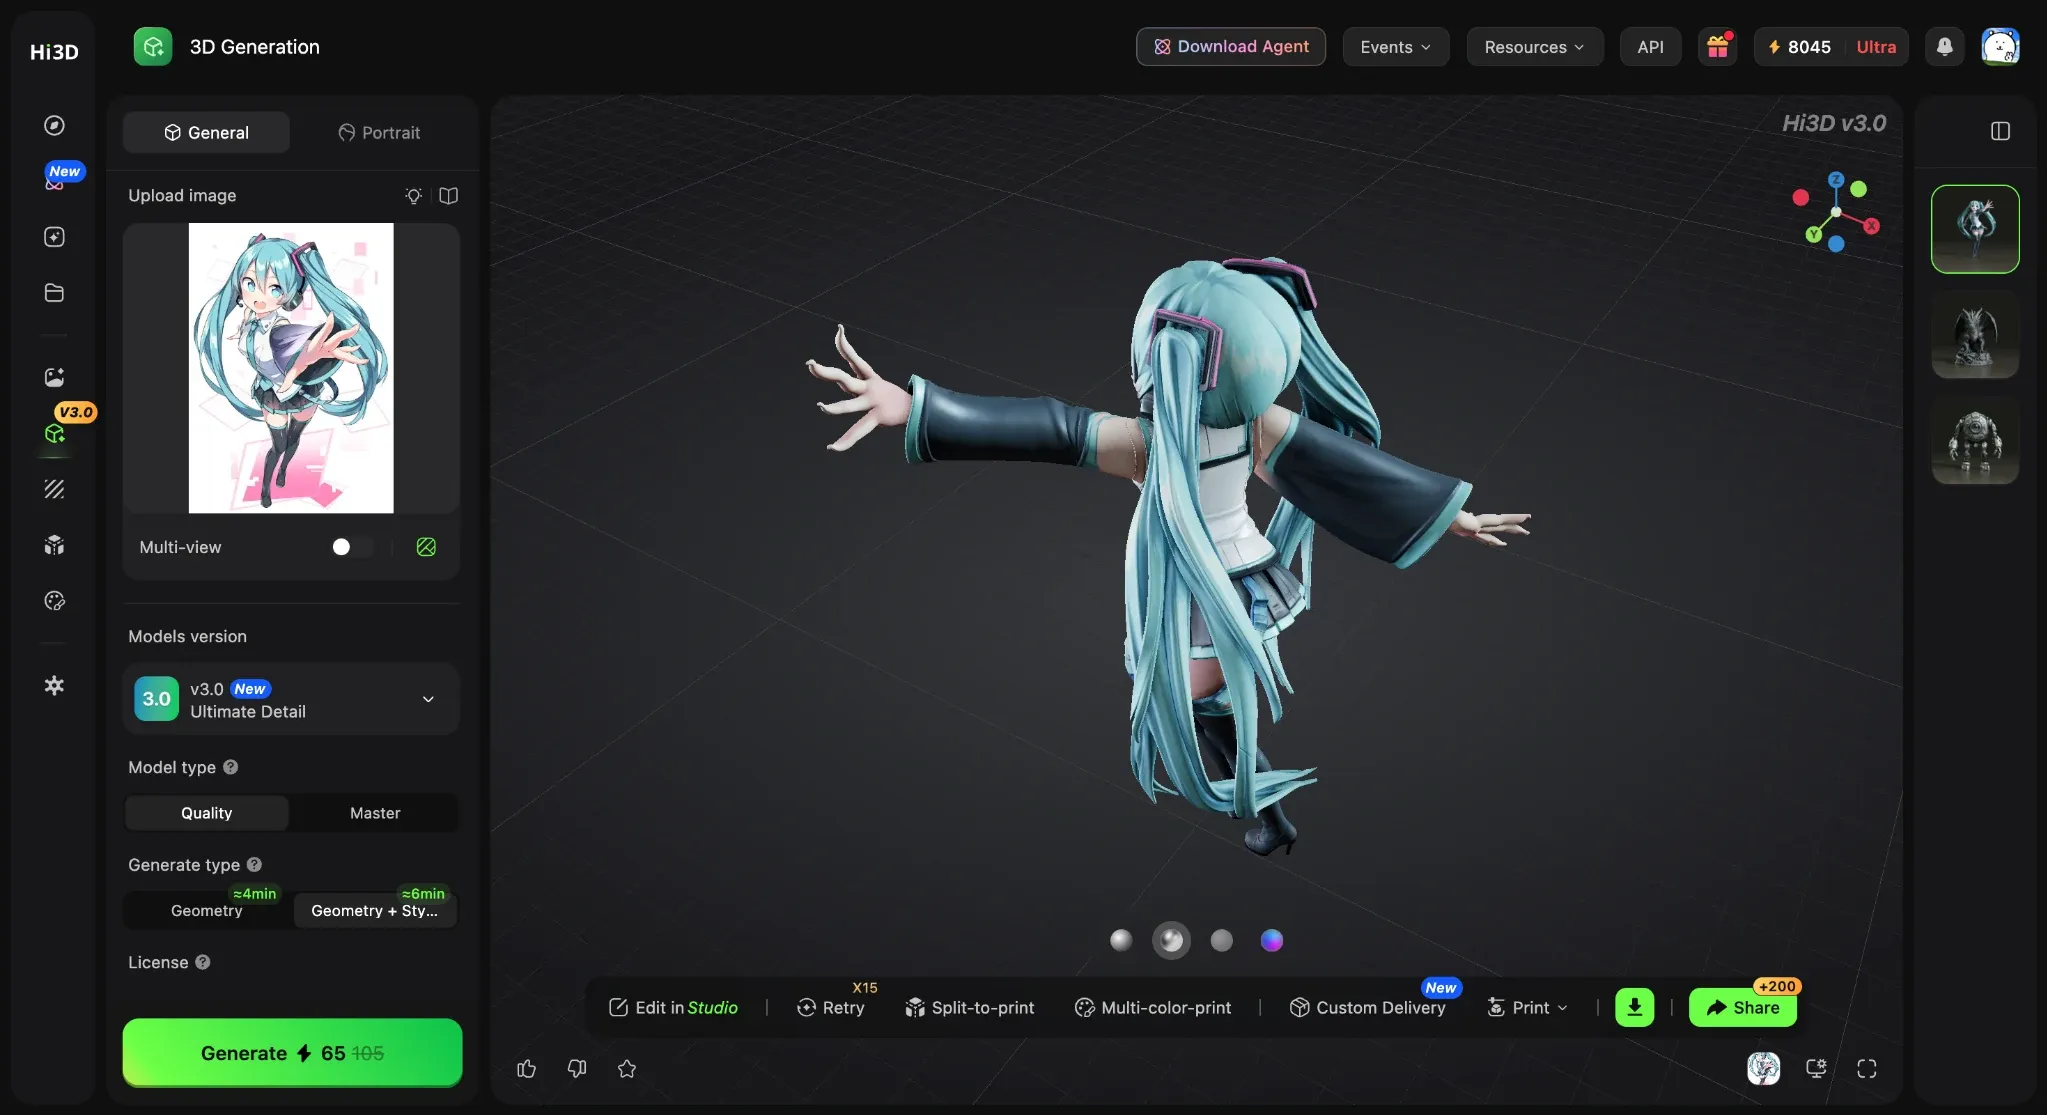Open the book guide icon beside Upload image
The width and height of the screenshot is (2047, 1115).
pos(449,196)
